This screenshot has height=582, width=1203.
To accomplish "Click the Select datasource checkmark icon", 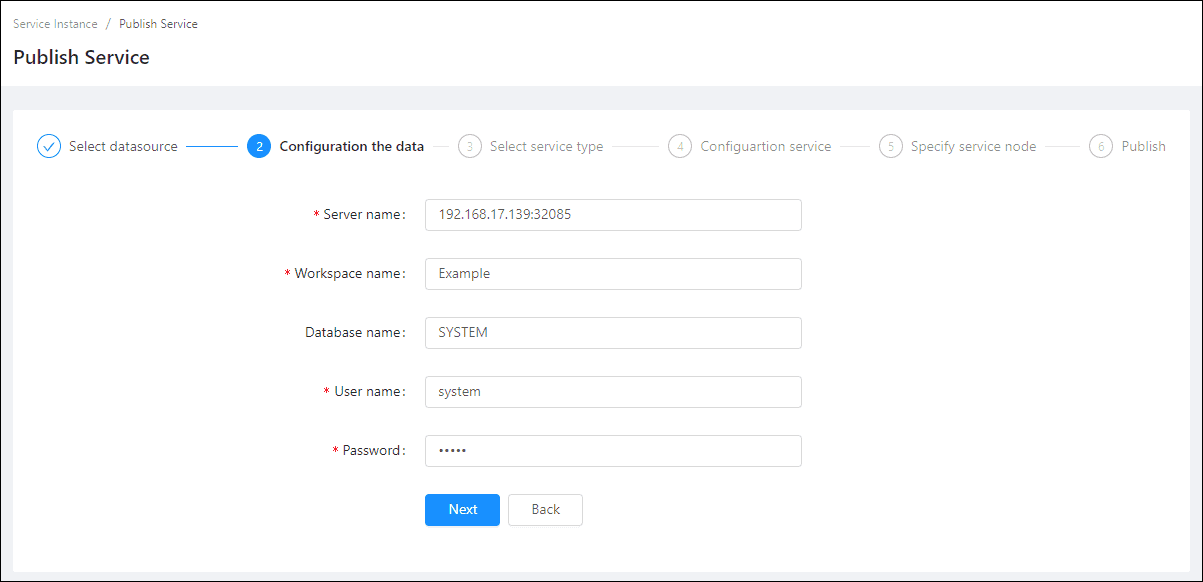I will pyautogui.click(x=49, y=146).
